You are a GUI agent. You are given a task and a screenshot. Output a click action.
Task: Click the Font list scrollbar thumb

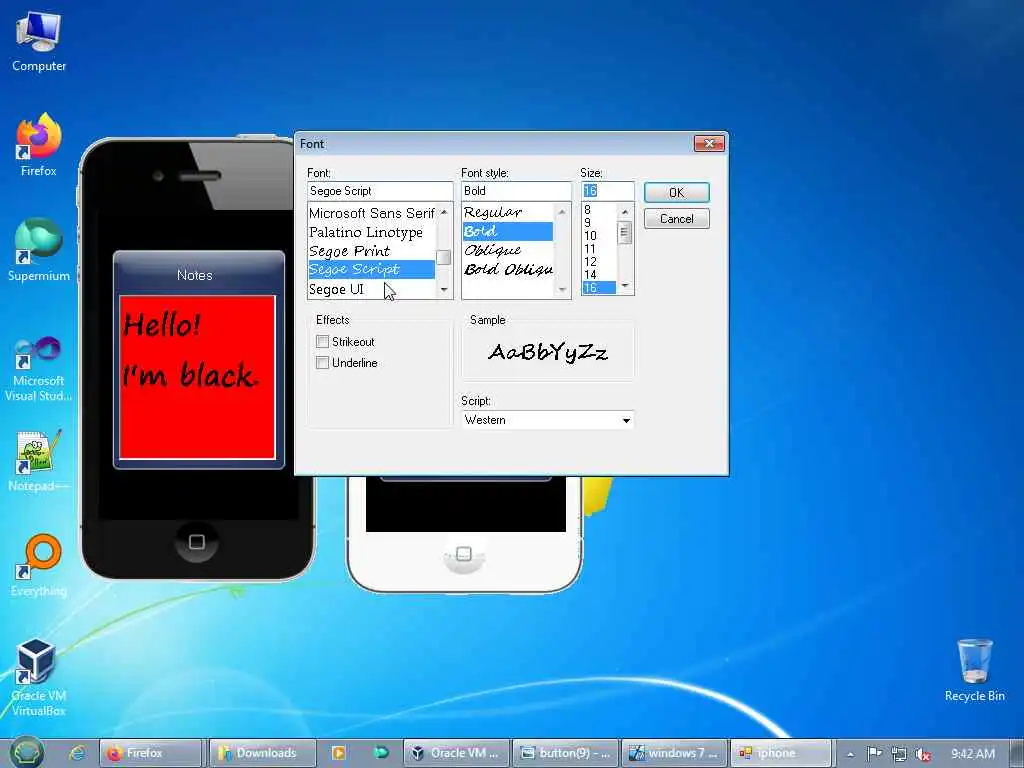pyautogui.click(x=443, y=257)
